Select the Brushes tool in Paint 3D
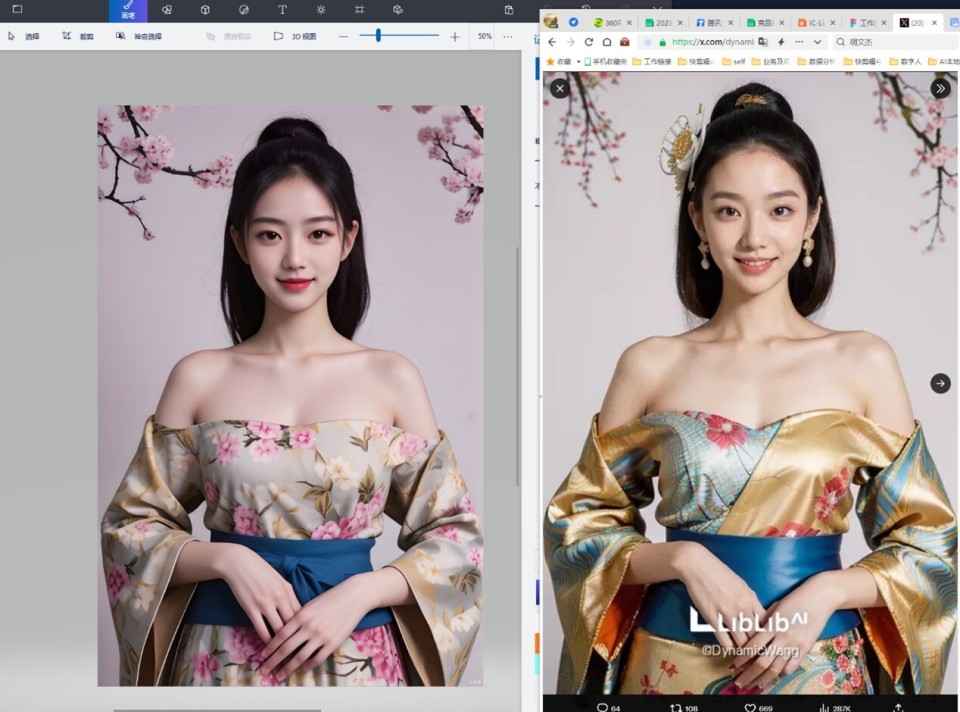This screenshot has width=960, height=712. pos(127,9)
